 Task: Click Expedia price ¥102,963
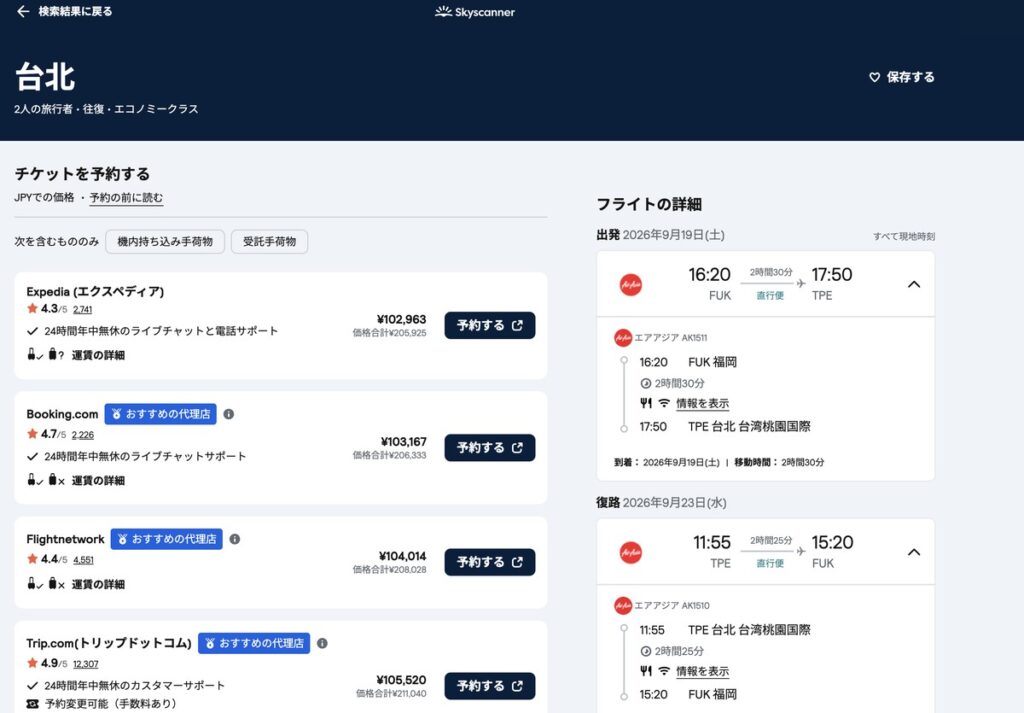pyautogui.click(x=401, y=319)
